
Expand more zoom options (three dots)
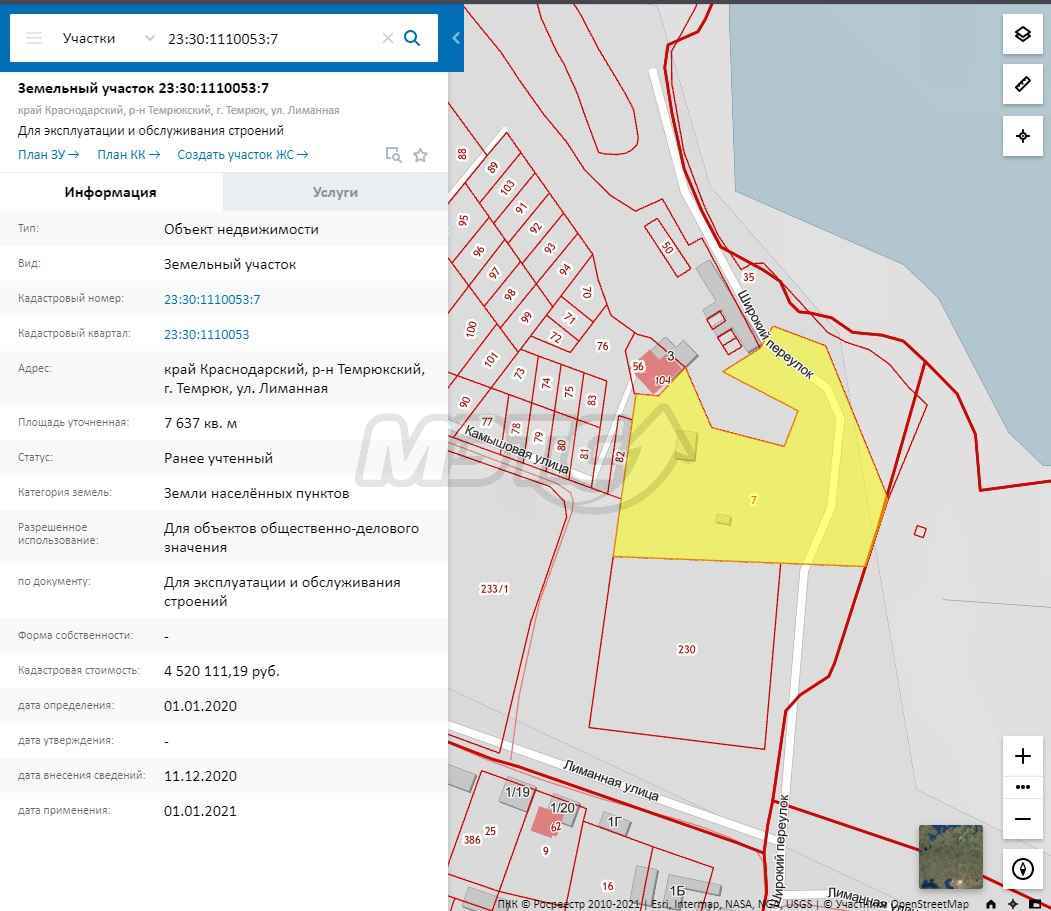tap(1022, 787)
